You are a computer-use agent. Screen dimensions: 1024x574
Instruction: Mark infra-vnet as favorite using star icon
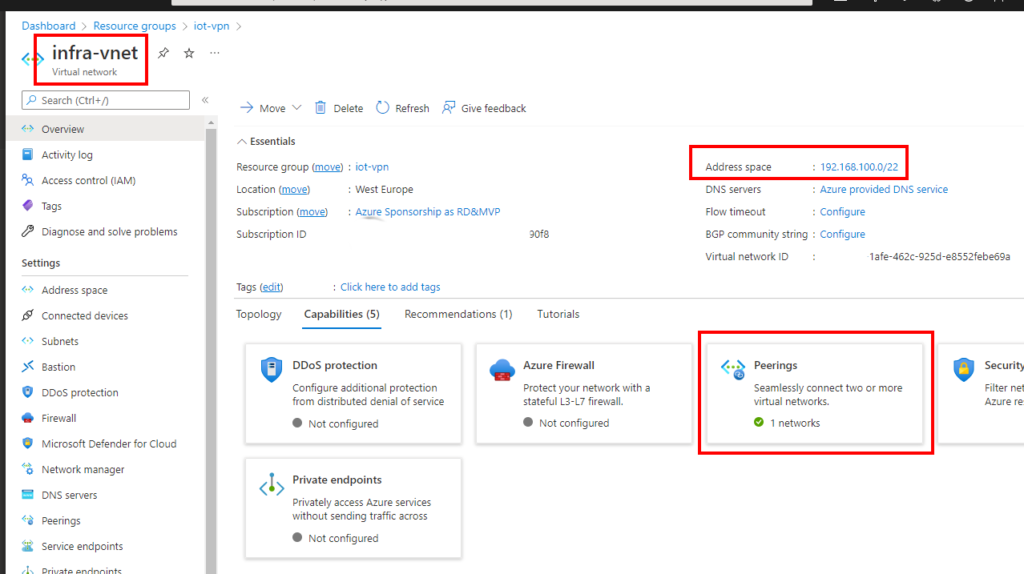click(189, 53)
